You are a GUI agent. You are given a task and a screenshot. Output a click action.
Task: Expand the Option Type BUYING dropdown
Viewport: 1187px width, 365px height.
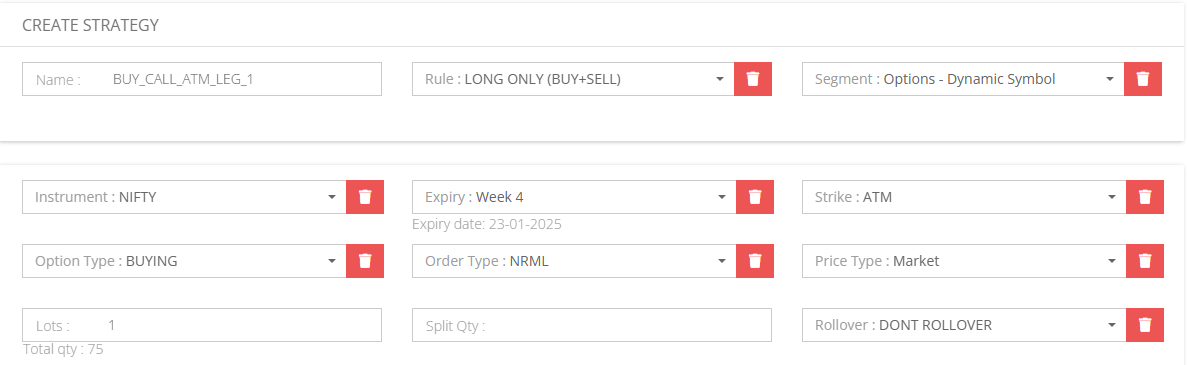tap(184, 260)
